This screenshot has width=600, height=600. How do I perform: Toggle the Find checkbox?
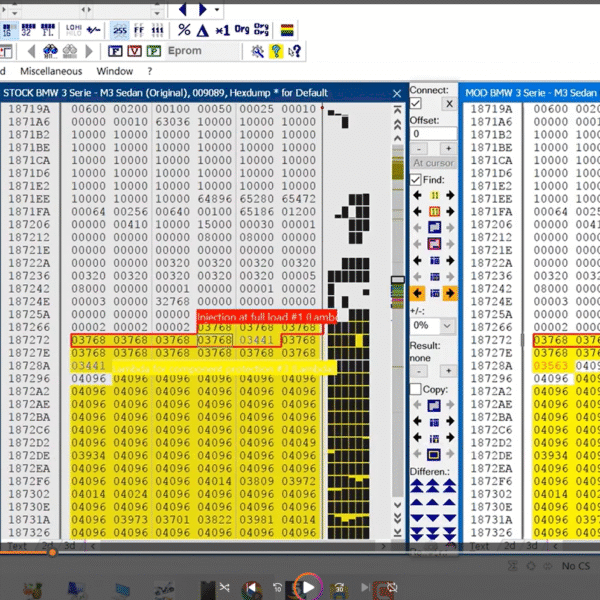coord(416,180)
